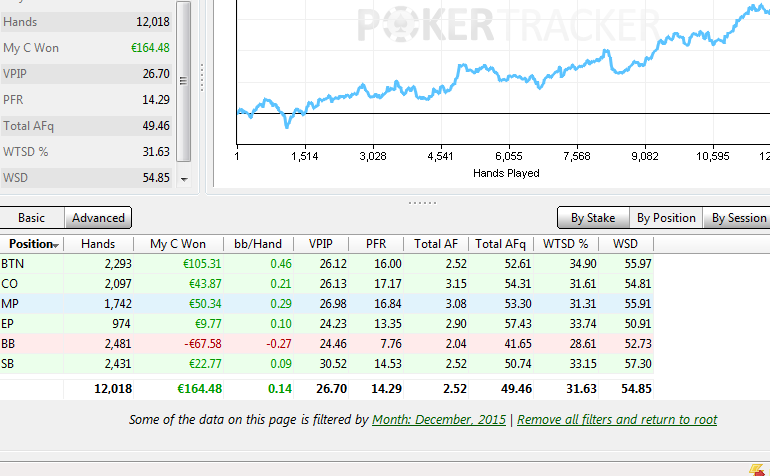
Task: Click the 6,055 tick label on the graph
Action: [x=509, y=156]
